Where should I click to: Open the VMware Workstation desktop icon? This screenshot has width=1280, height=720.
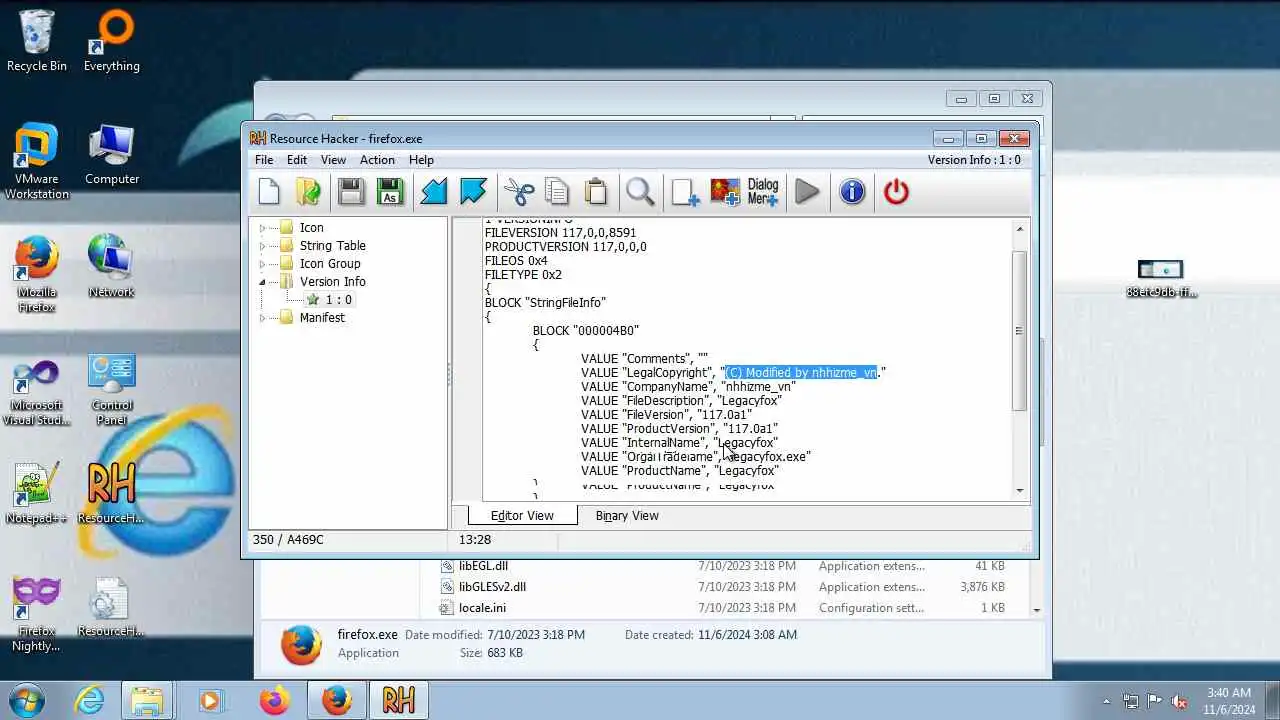[x=37, y=161]
